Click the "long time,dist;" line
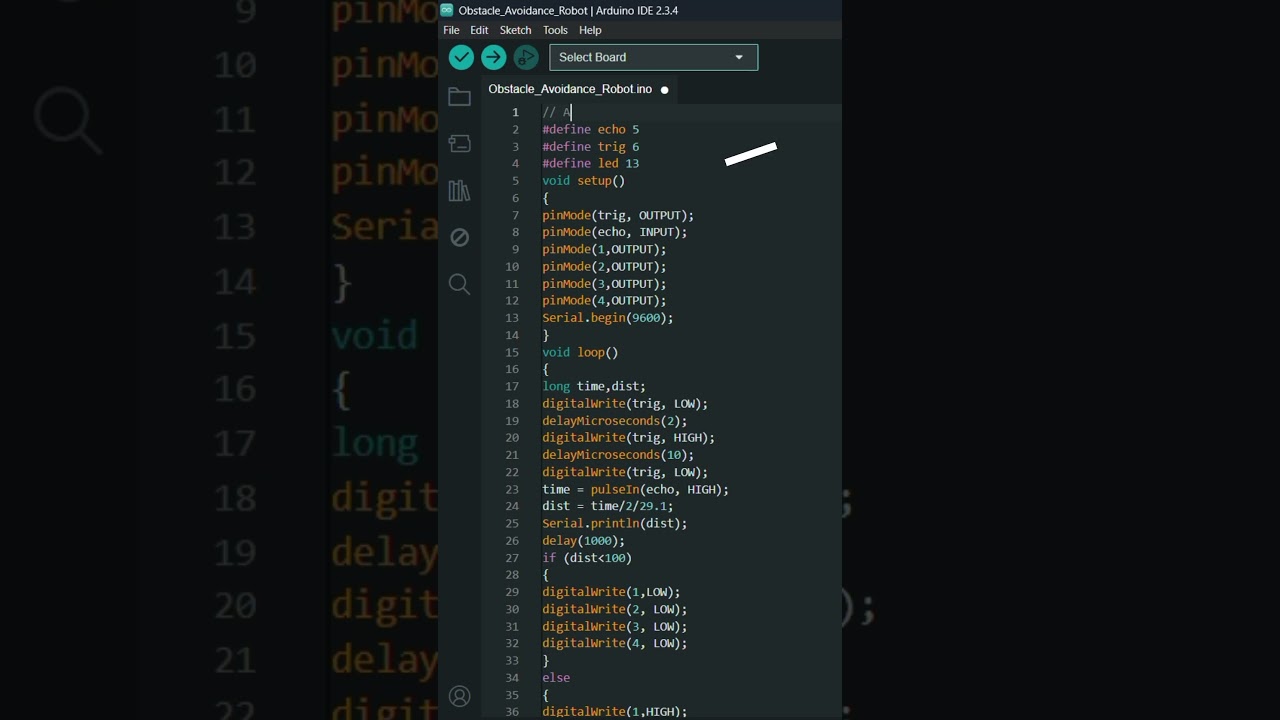This screenshot has width=1280, height=720. click(x=594, y=386)
